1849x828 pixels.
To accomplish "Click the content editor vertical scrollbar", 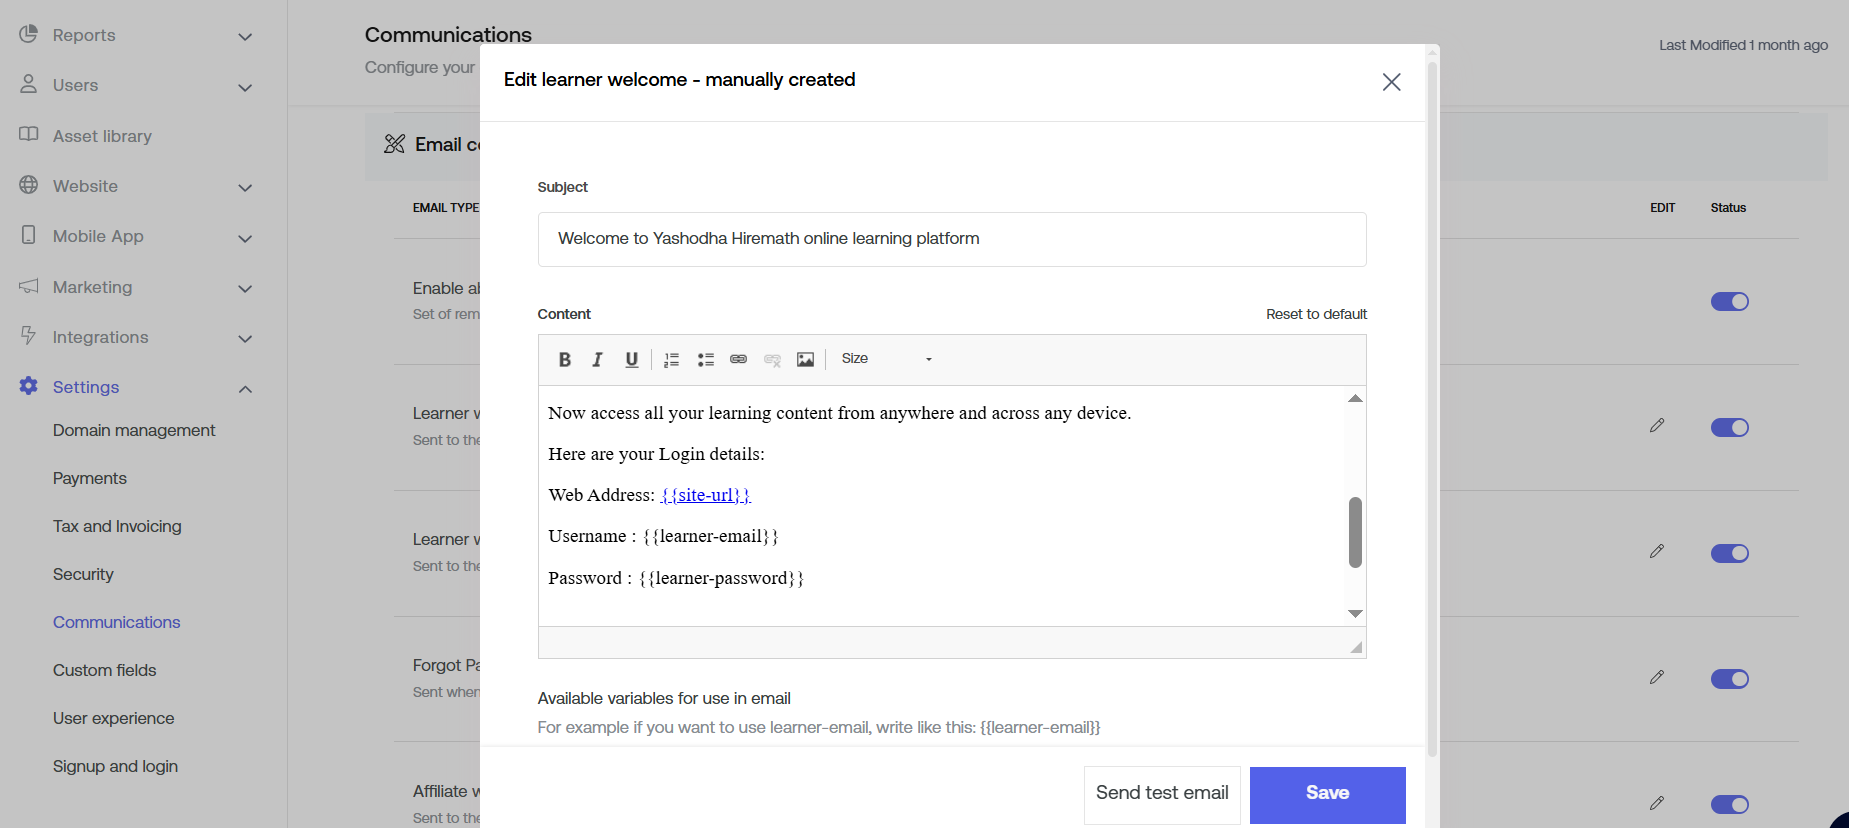I will (x=1355, y=532).
